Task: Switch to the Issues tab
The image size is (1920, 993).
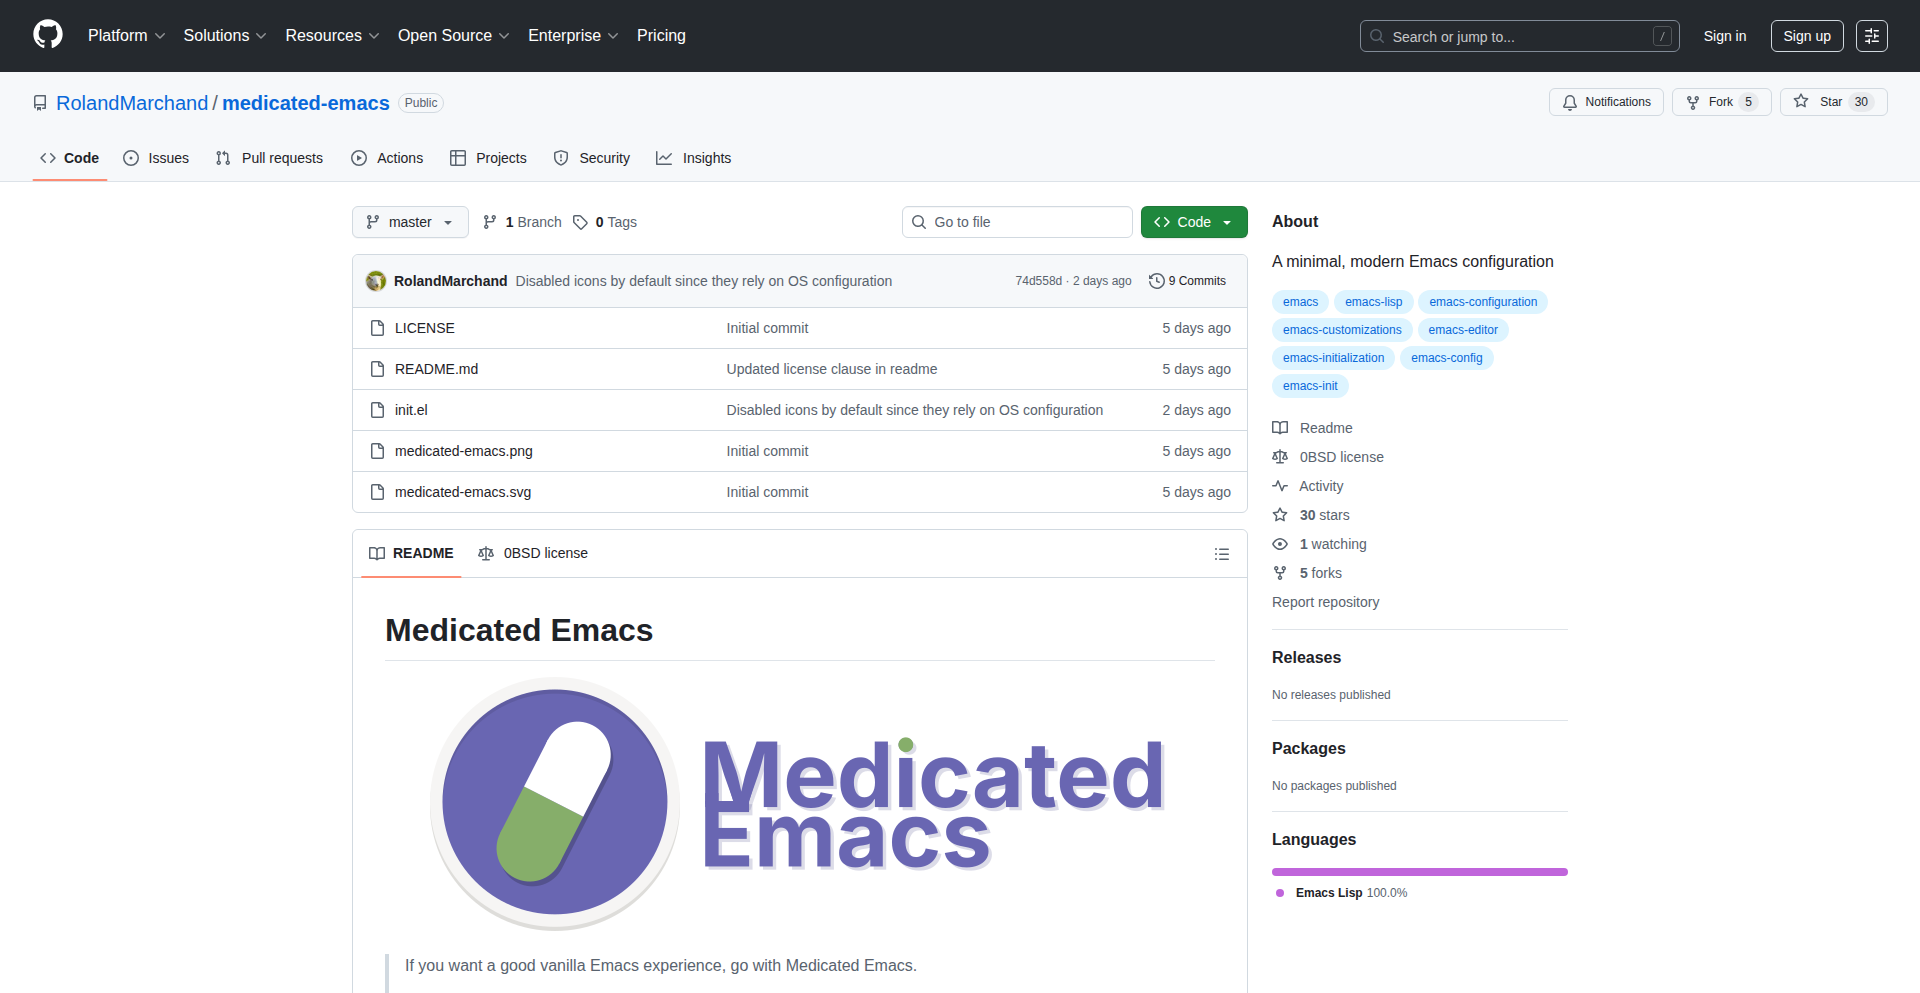Action: tap(156, 158)
